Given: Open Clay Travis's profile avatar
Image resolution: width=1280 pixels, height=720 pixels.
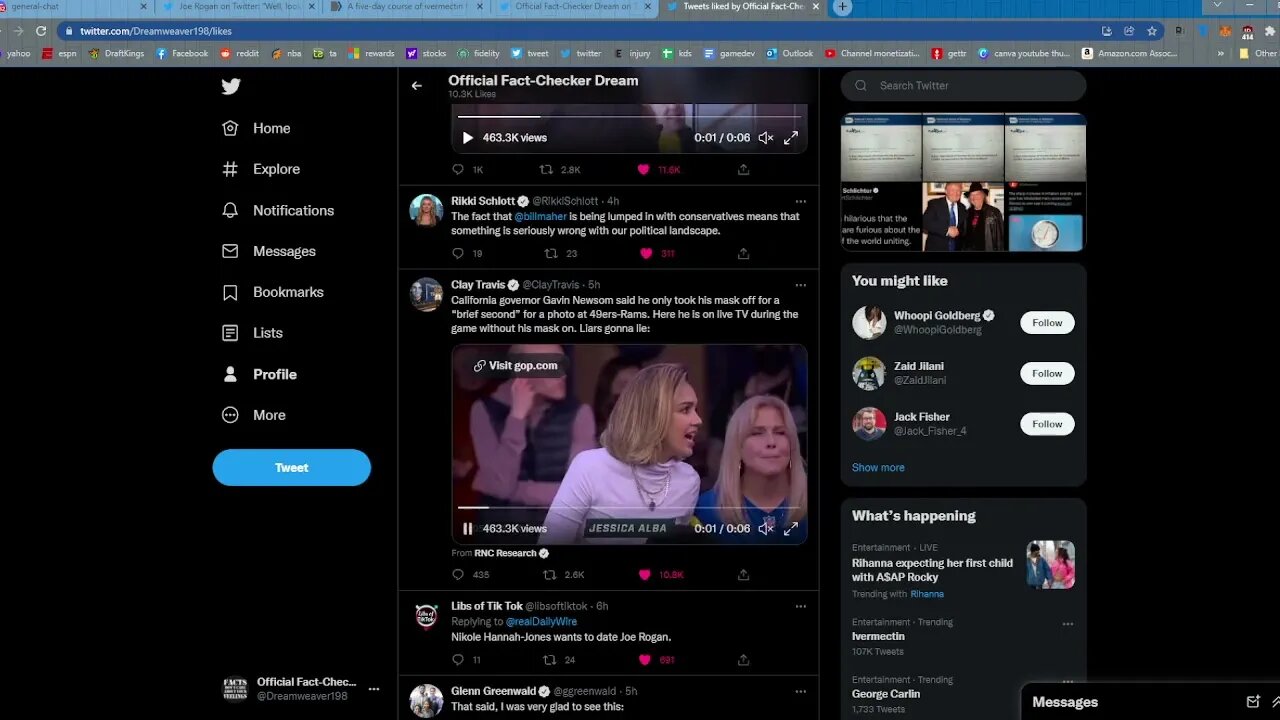Looking at the screenshot, I should click(x=426, y=294).
